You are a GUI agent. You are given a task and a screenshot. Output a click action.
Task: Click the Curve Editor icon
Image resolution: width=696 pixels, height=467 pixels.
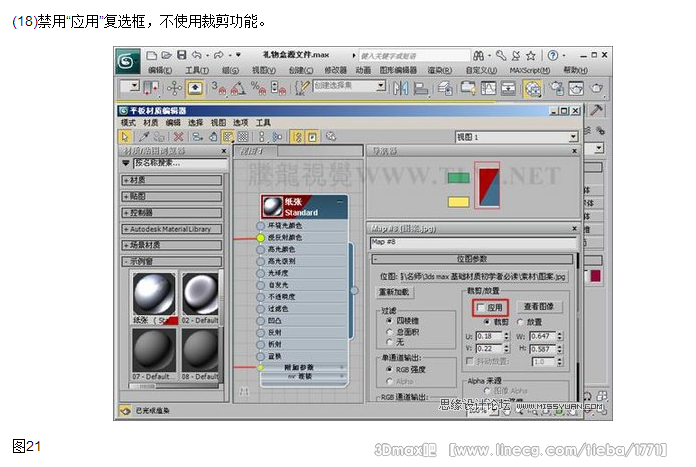[x=488, y=88]
